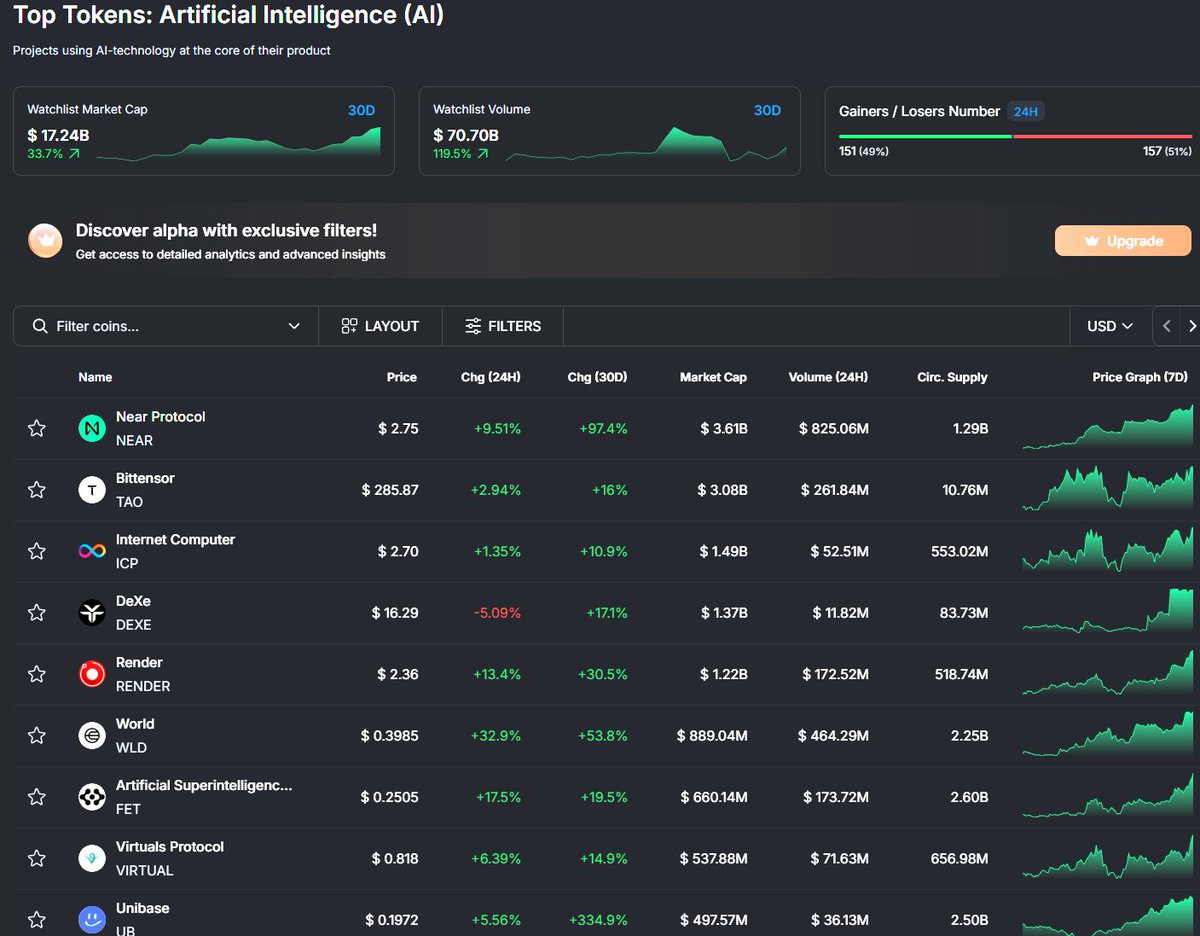The width and height of the screenshot is (1200, 936).
Task: Click Render volume $ 172.52M
Action: tap(835, 674)
